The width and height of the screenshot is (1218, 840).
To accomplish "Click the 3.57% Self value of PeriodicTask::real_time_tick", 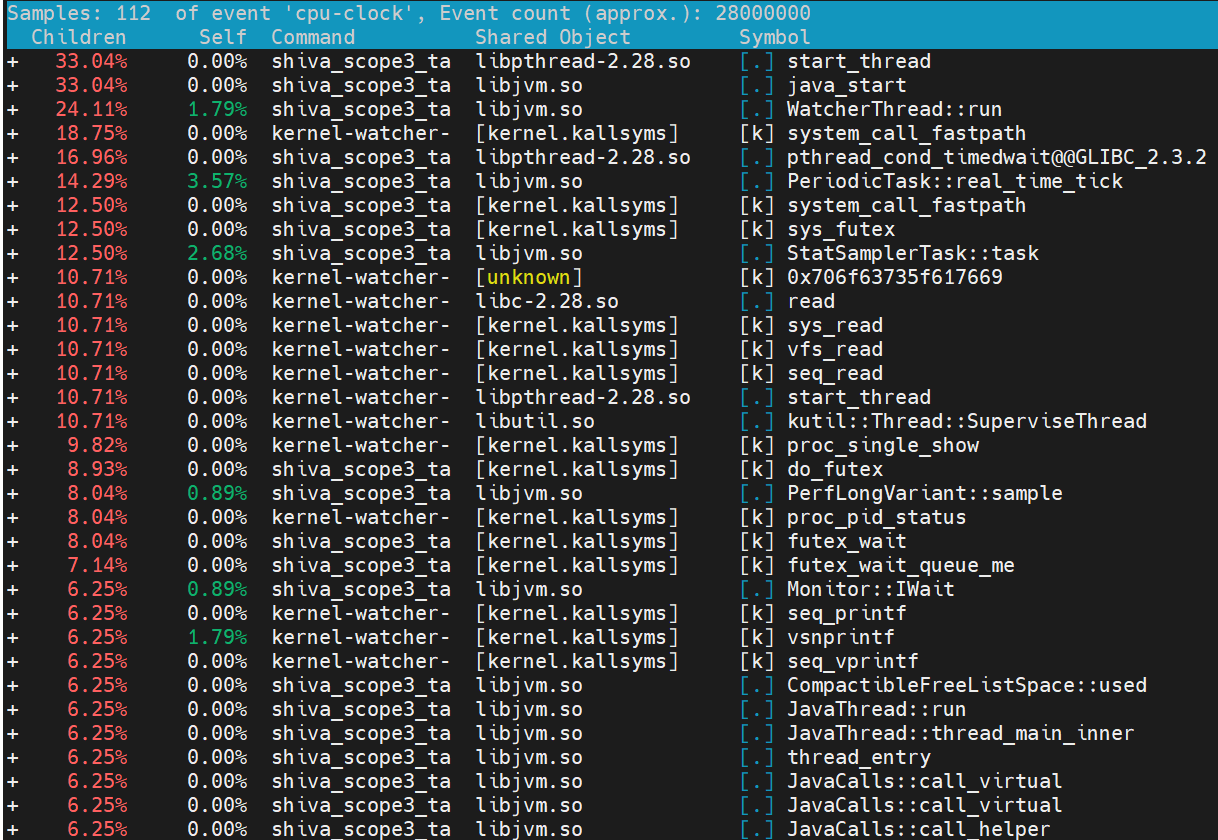I will point(217,182).
